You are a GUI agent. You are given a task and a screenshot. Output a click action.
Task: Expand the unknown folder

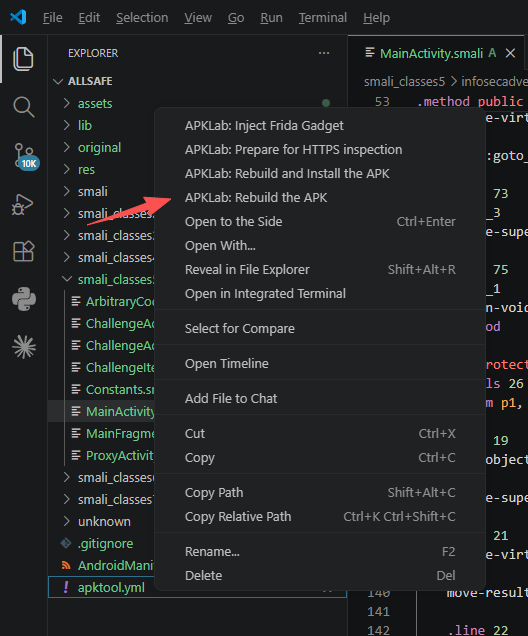click(67, 521)
